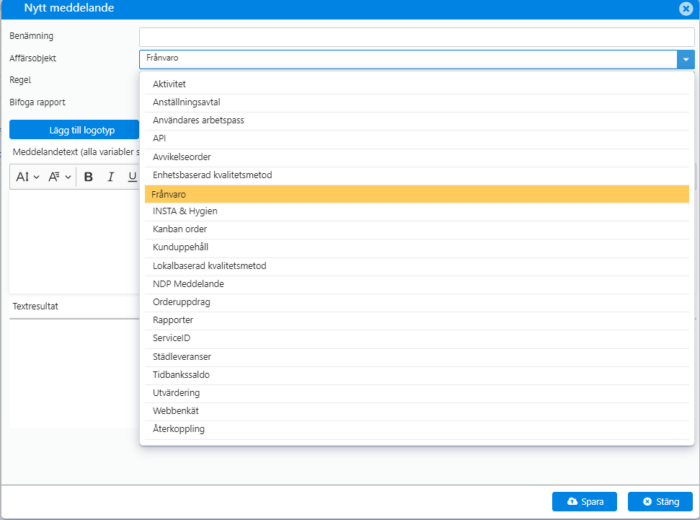Pick Kunduppehåll from the list

tap(417, 248)
